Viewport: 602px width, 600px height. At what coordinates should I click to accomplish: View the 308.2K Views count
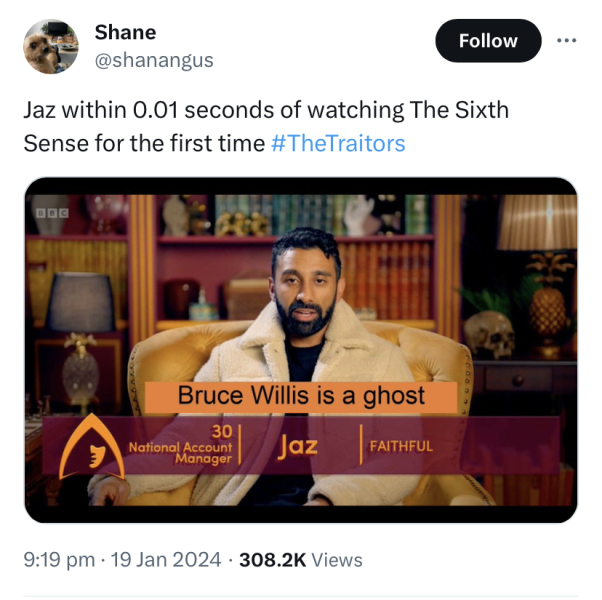[301, 560]
